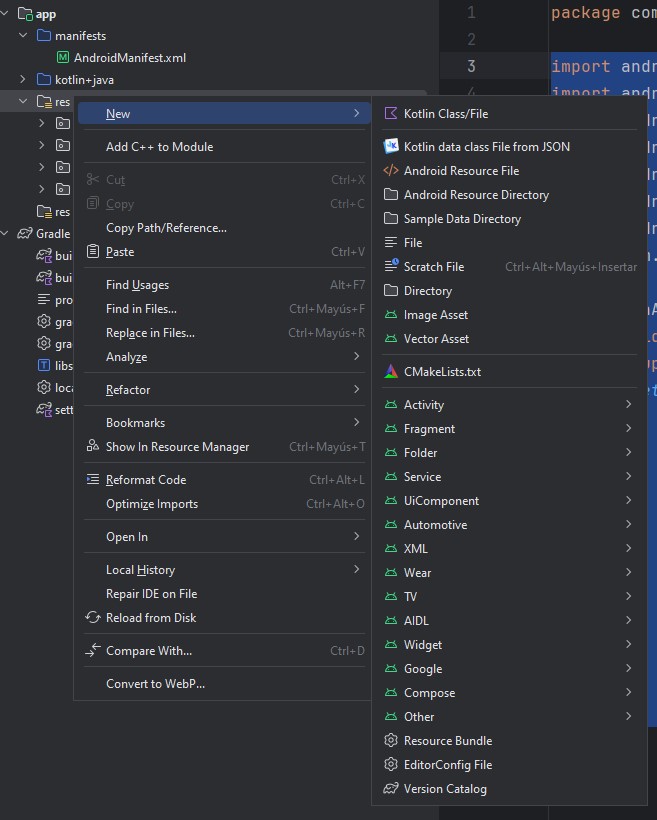Screen dimensions: 657x820
Task: Click the Android Resource File icon
Action: pyautogui.click(x=391, y=171)
